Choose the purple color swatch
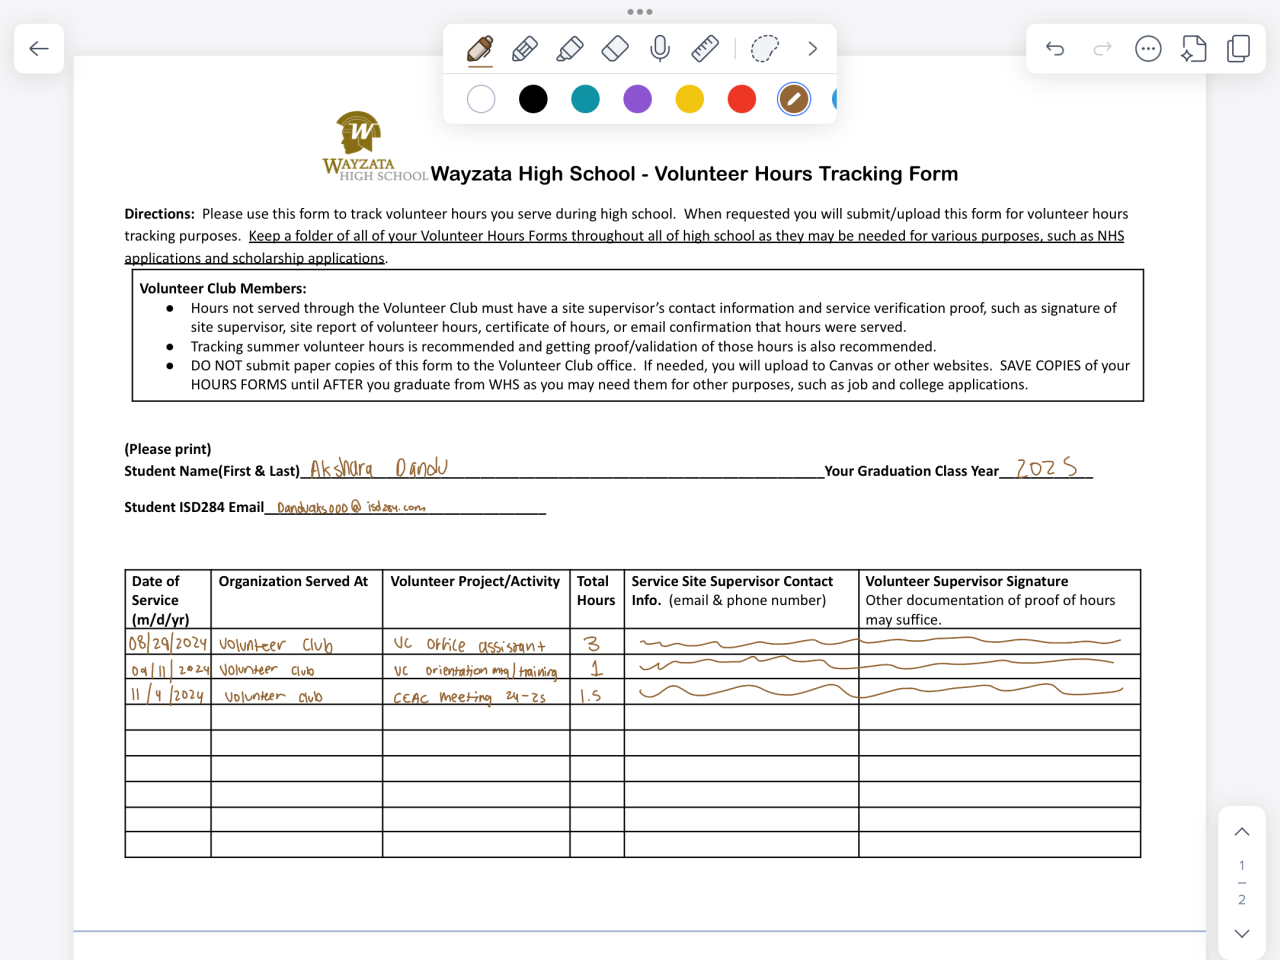Viewport: 1280px width, 960px height. coord(637,99)
